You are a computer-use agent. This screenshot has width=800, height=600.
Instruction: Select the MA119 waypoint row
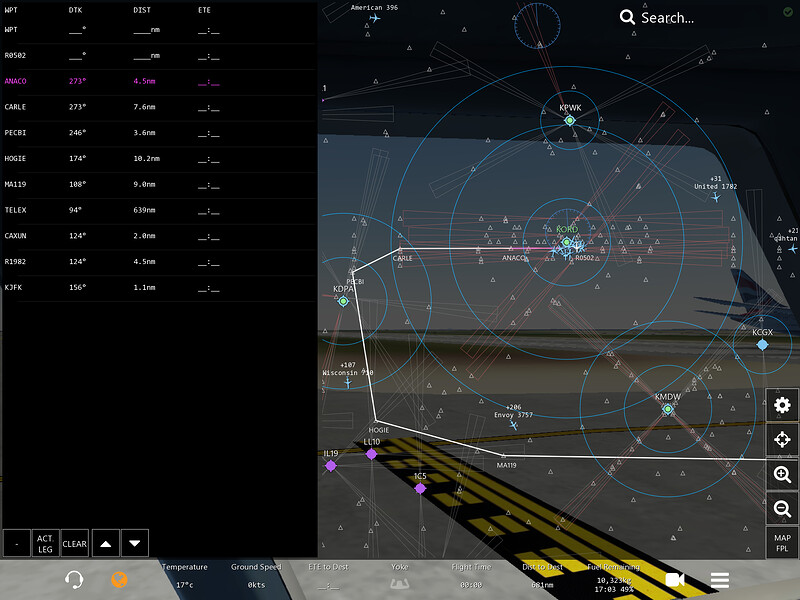(x=159, y=185)
